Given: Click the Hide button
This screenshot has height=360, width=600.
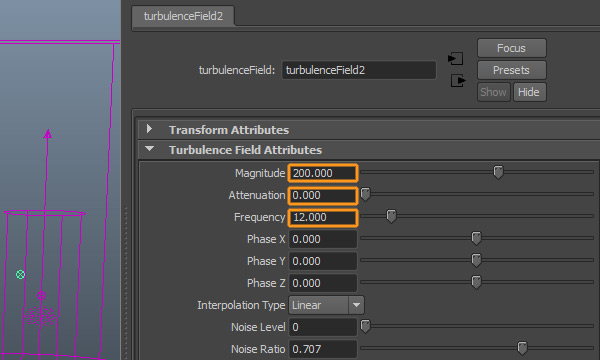Looking at the screenshot, I should 530,92.
